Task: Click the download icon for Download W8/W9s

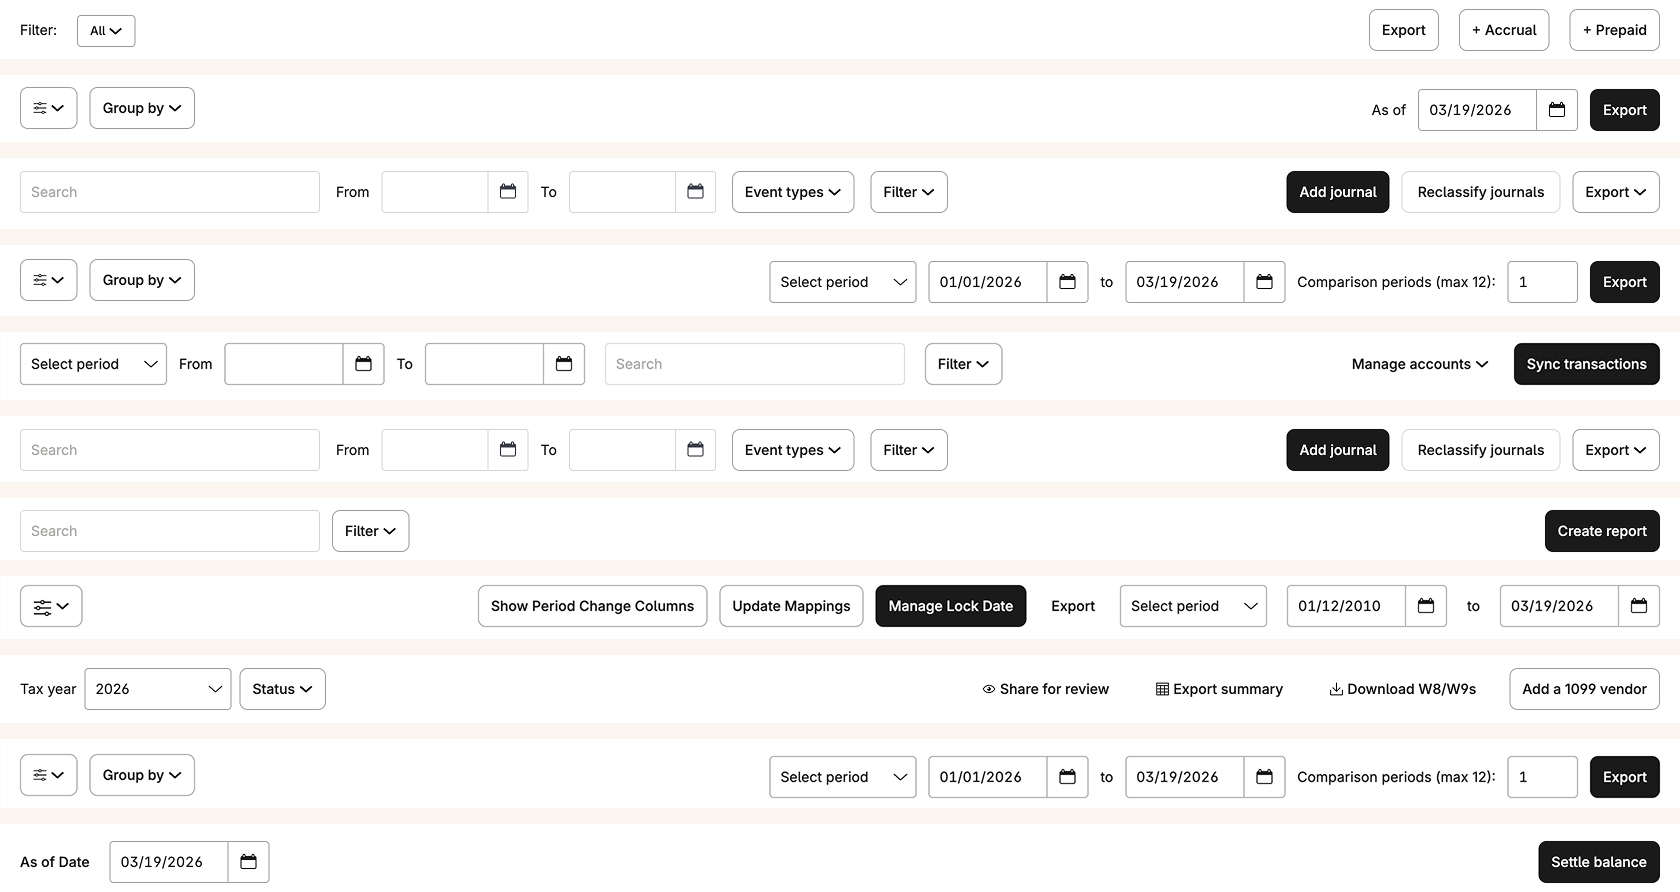Action: 1336,689
